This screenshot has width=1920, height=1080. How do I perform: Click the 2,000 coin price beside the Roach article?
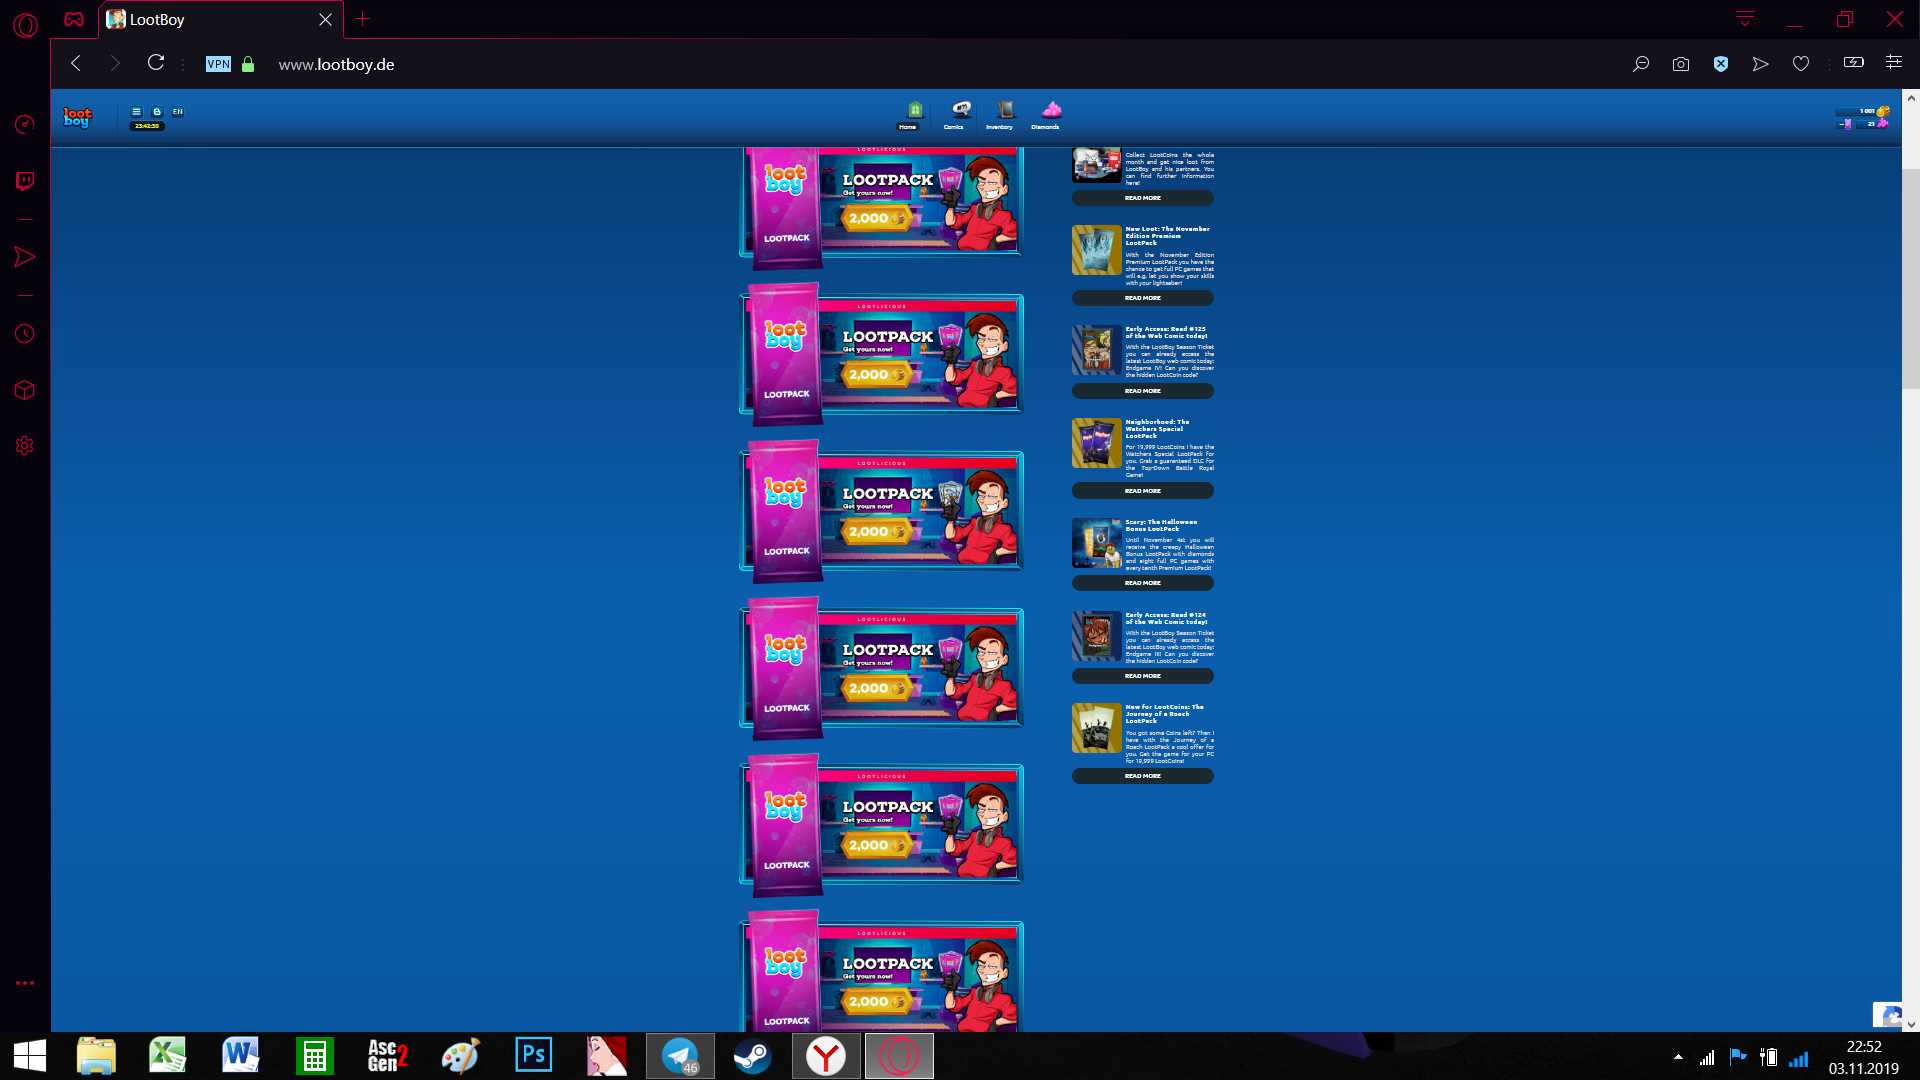(876, 845)
